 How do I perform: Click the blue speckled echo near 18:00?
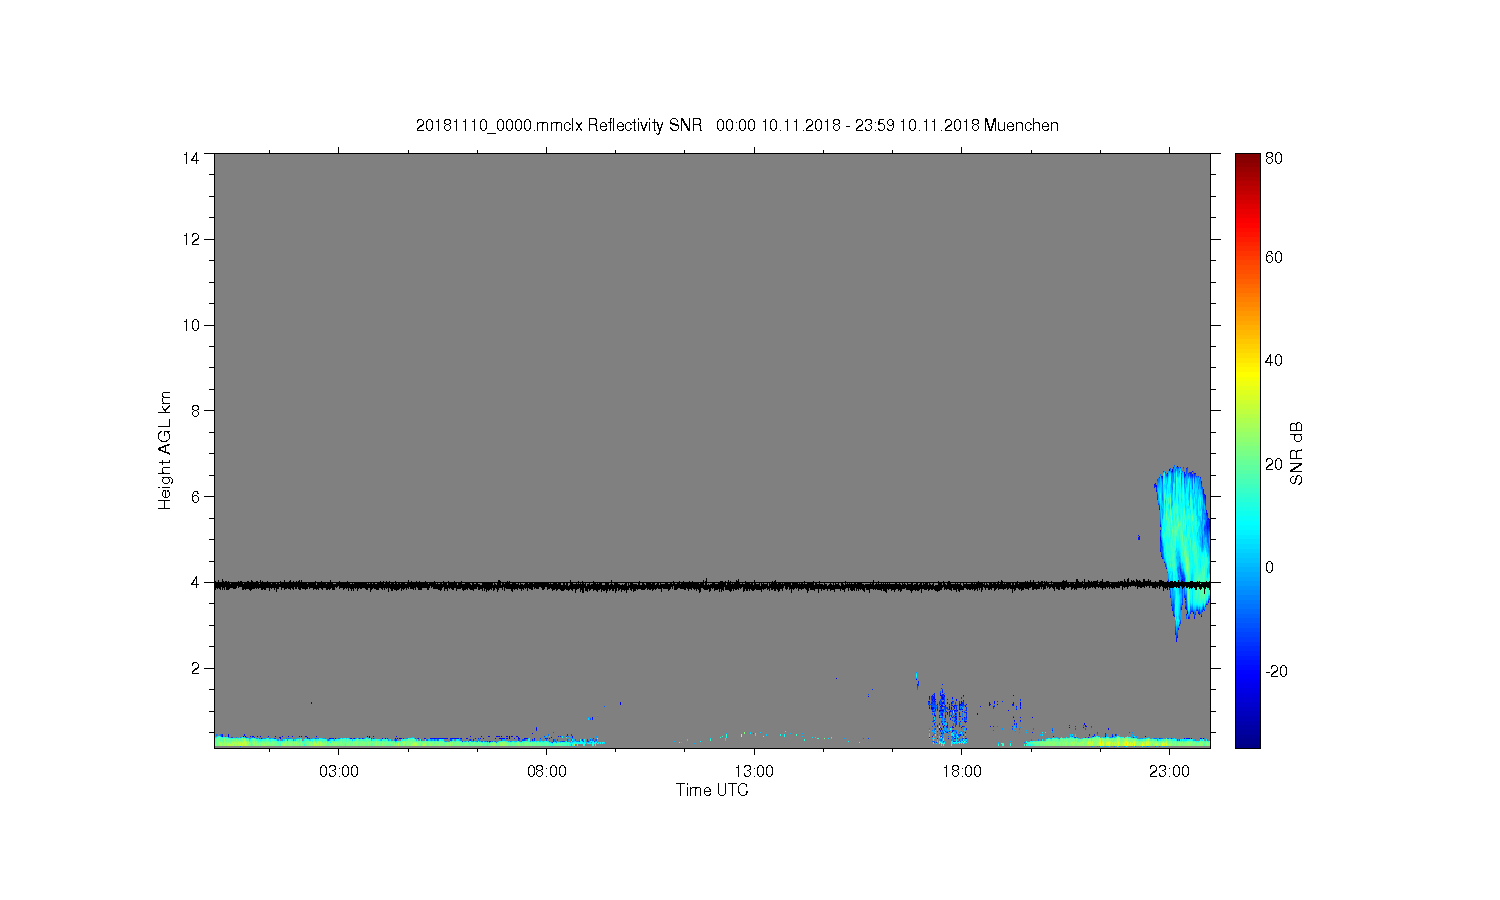click(947, 716)
